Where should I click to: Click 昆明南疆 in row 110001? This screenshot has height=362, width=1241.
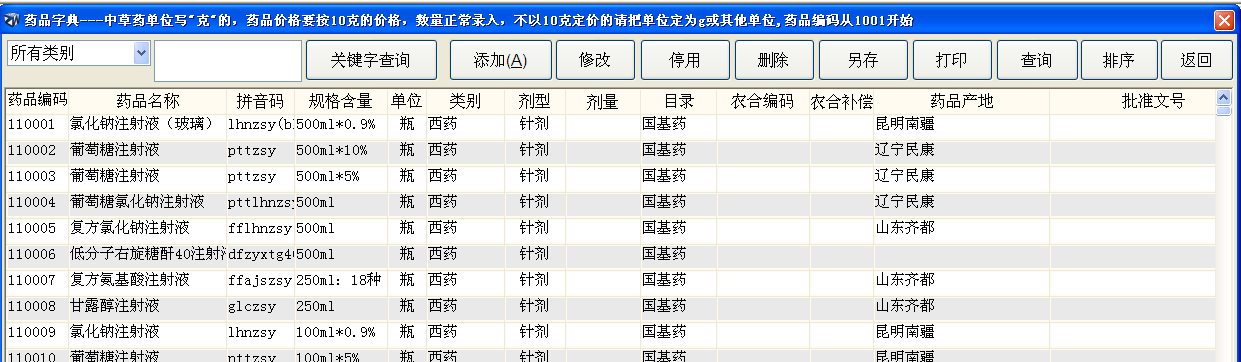click(x=905, y=124)
